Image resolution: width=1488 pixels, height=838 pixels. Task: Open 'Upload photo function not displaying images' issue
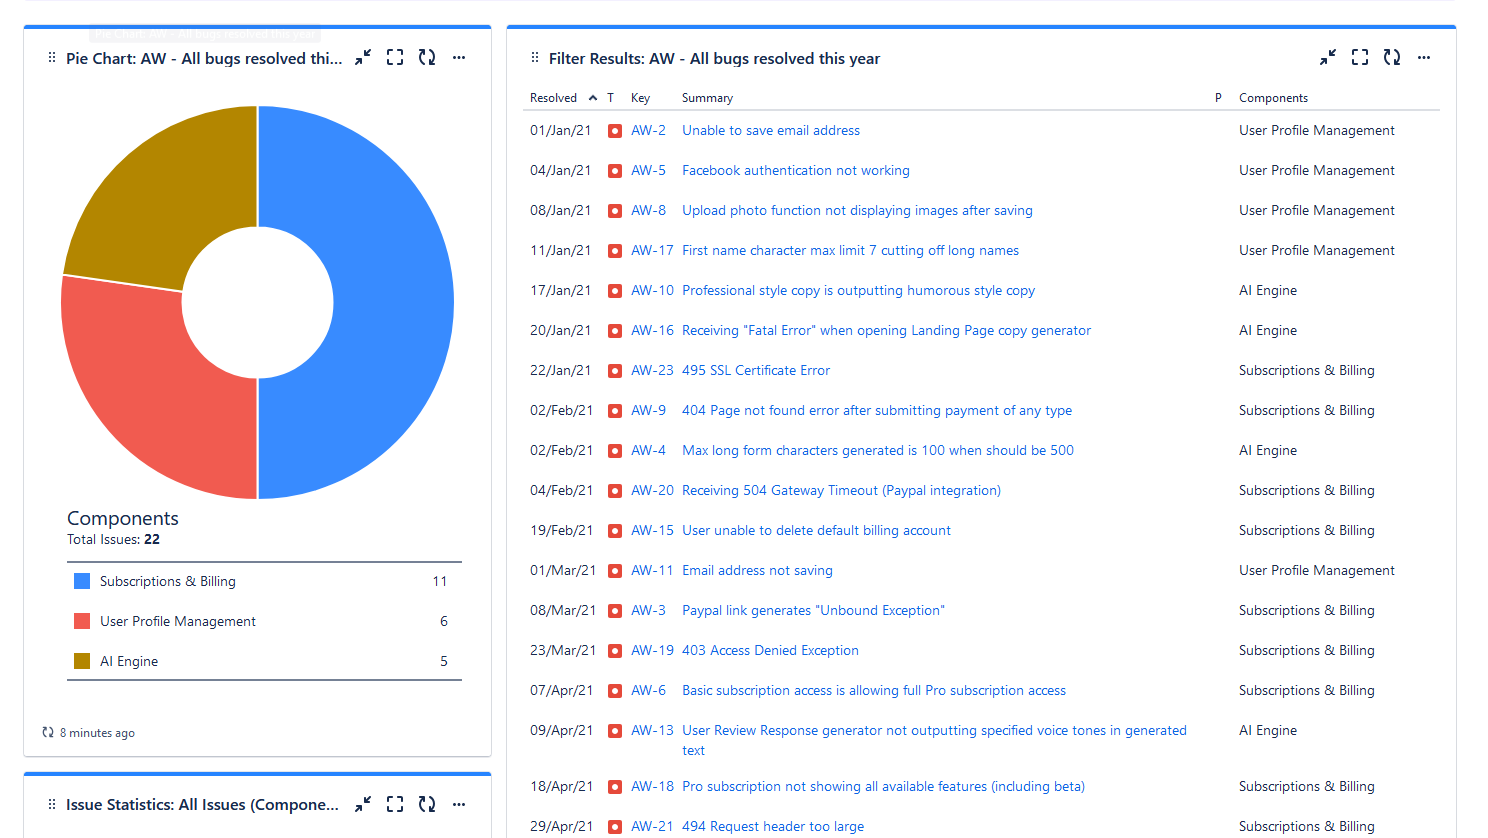[857, 210]
